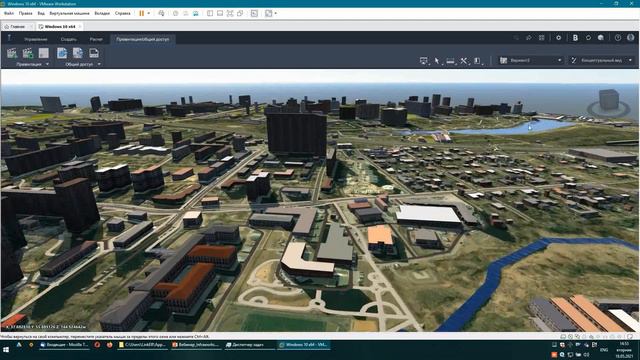Open the Правка menu in VMware

[x=25, y=13]
